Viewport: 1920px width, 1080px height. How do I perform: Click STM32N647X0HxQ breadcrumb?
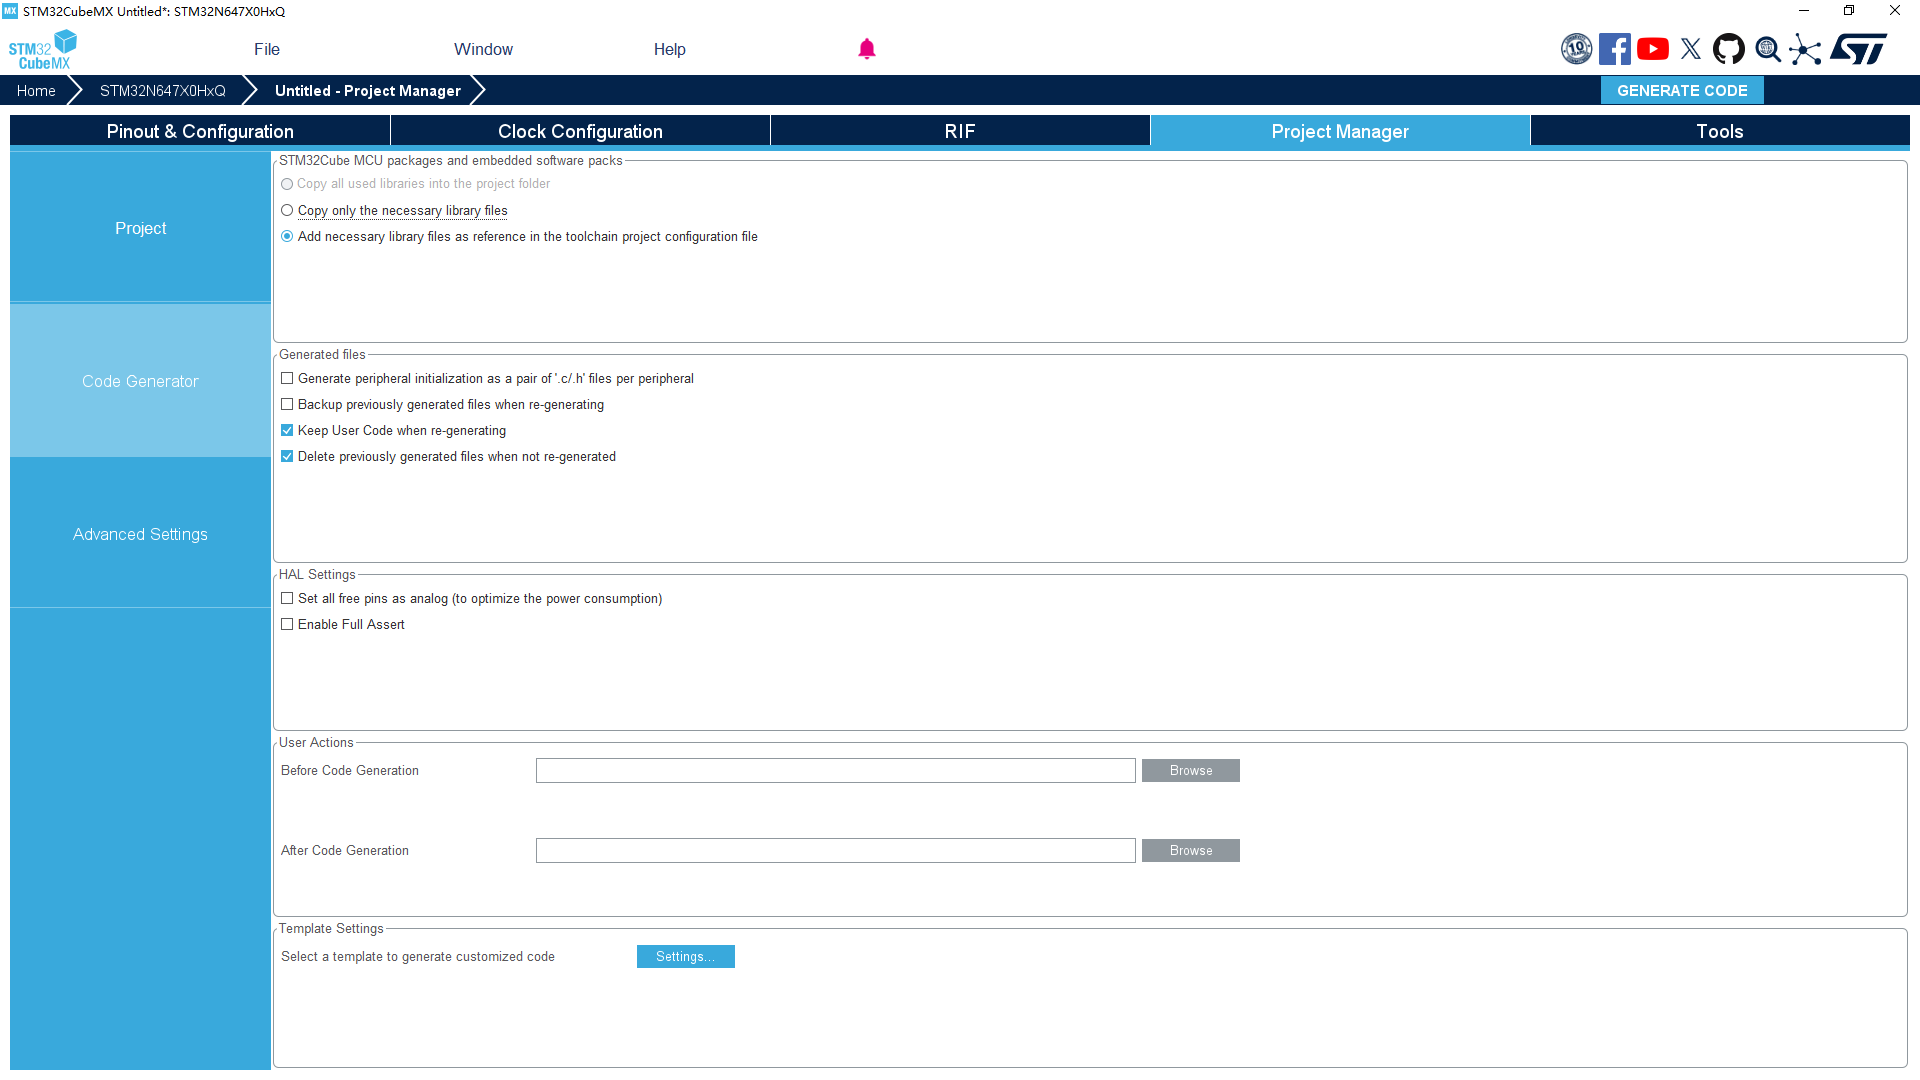point(162,90)
